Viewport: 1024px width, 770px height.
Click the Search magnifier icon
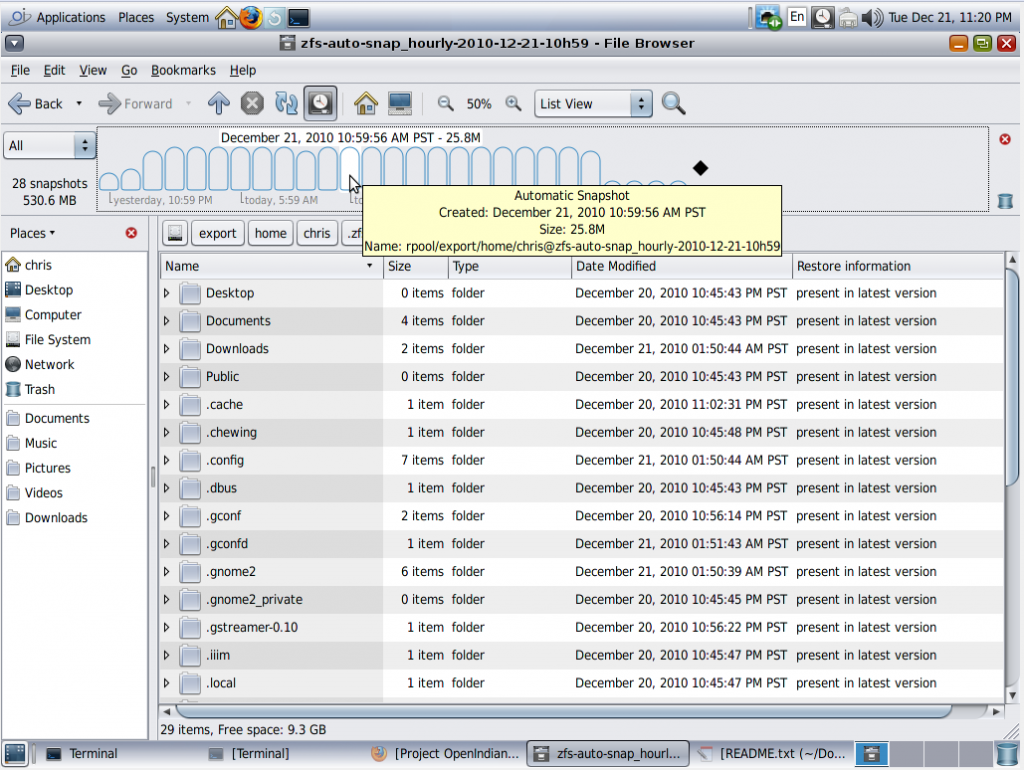tap(673, 103)
